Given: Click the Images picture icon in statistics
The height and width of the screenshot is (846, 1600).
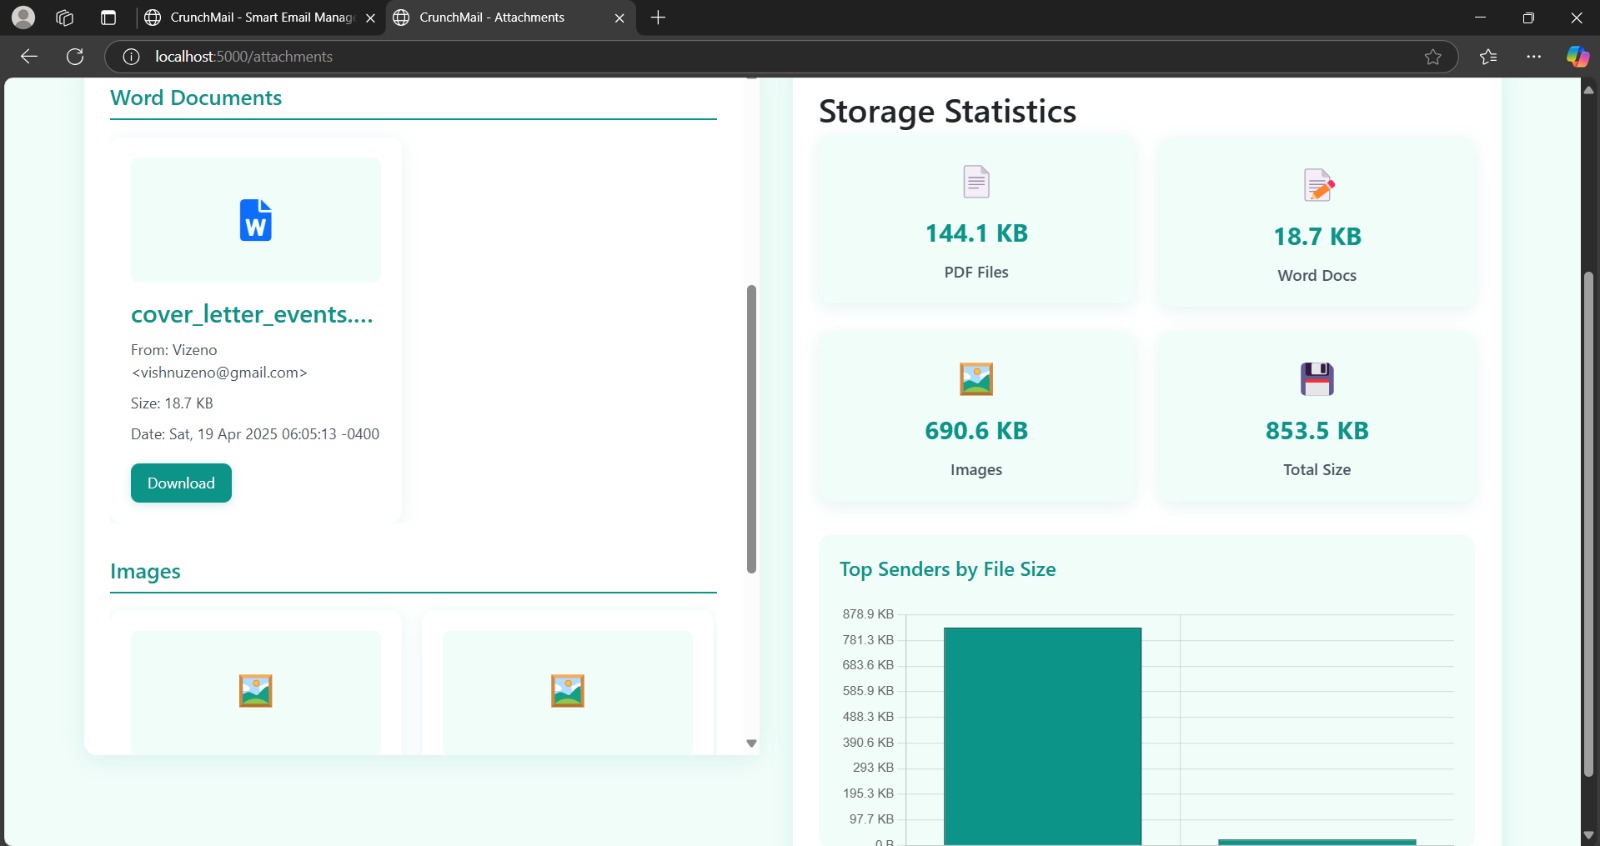Looking at the screenshot, I should pyautogui.click(x=976, y=379).
